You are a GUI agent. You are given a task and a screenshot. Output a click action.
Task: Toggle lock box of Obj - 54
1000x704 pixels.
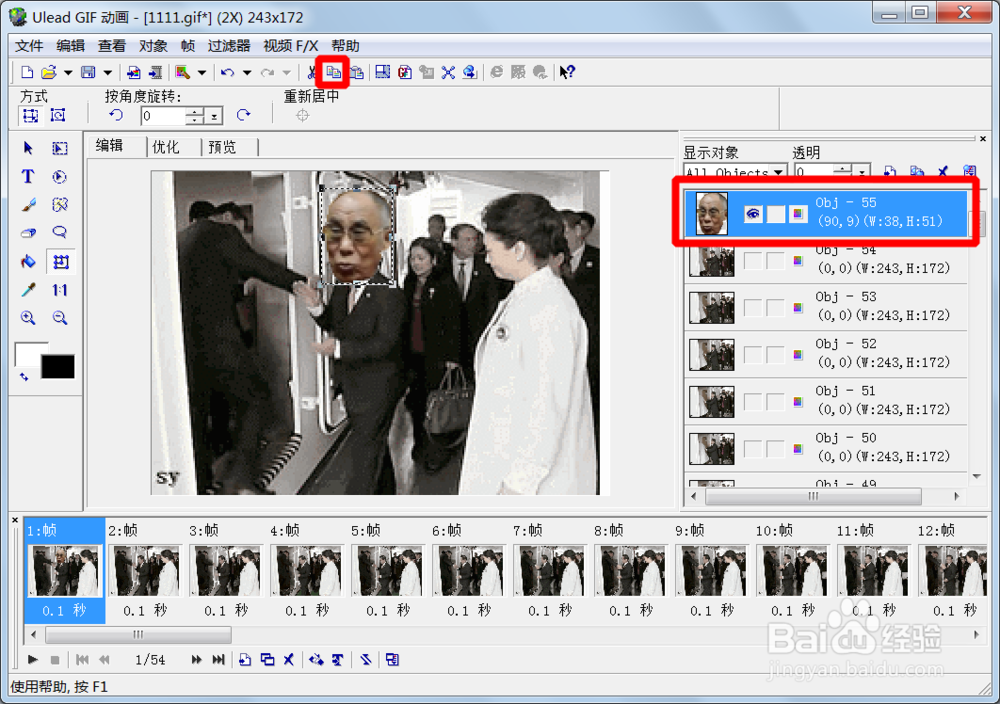coord(776,260)
